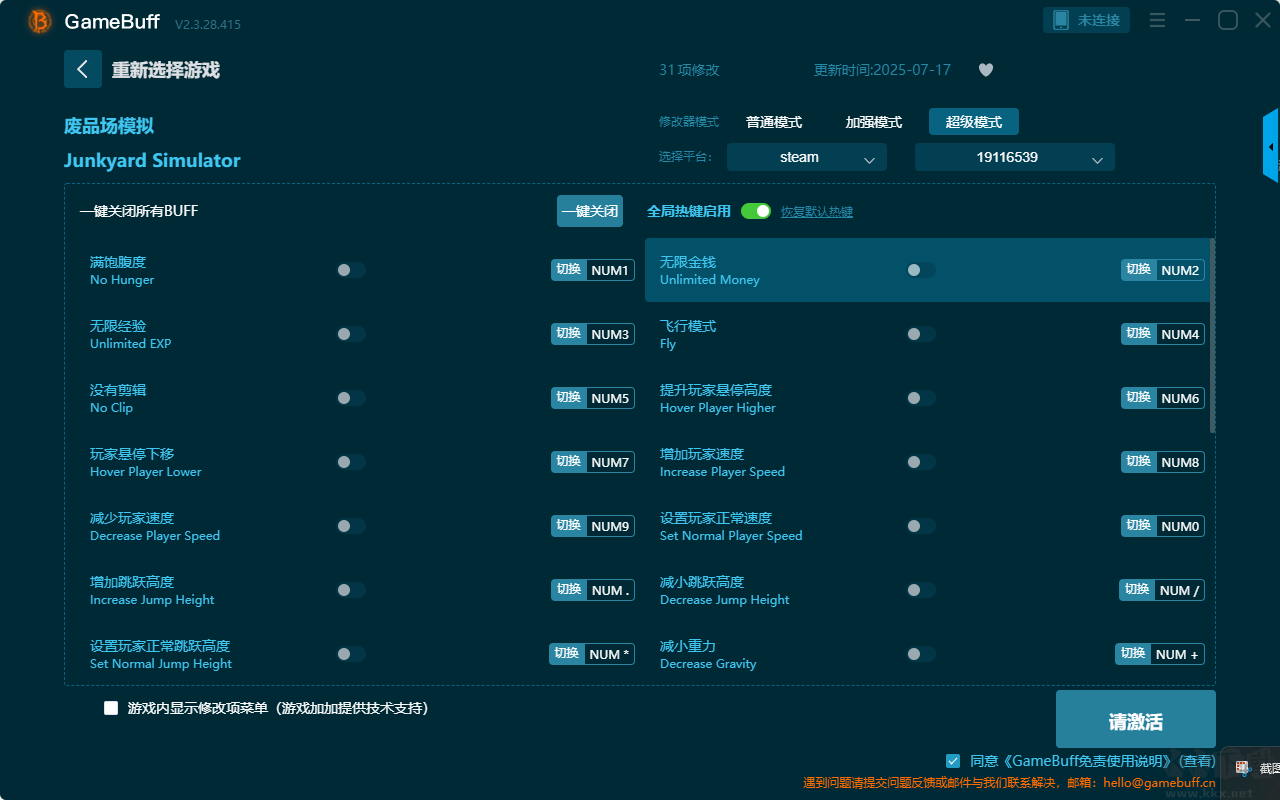
Task: Click 一键关闭 close-all button
Action: pos(590,211)
